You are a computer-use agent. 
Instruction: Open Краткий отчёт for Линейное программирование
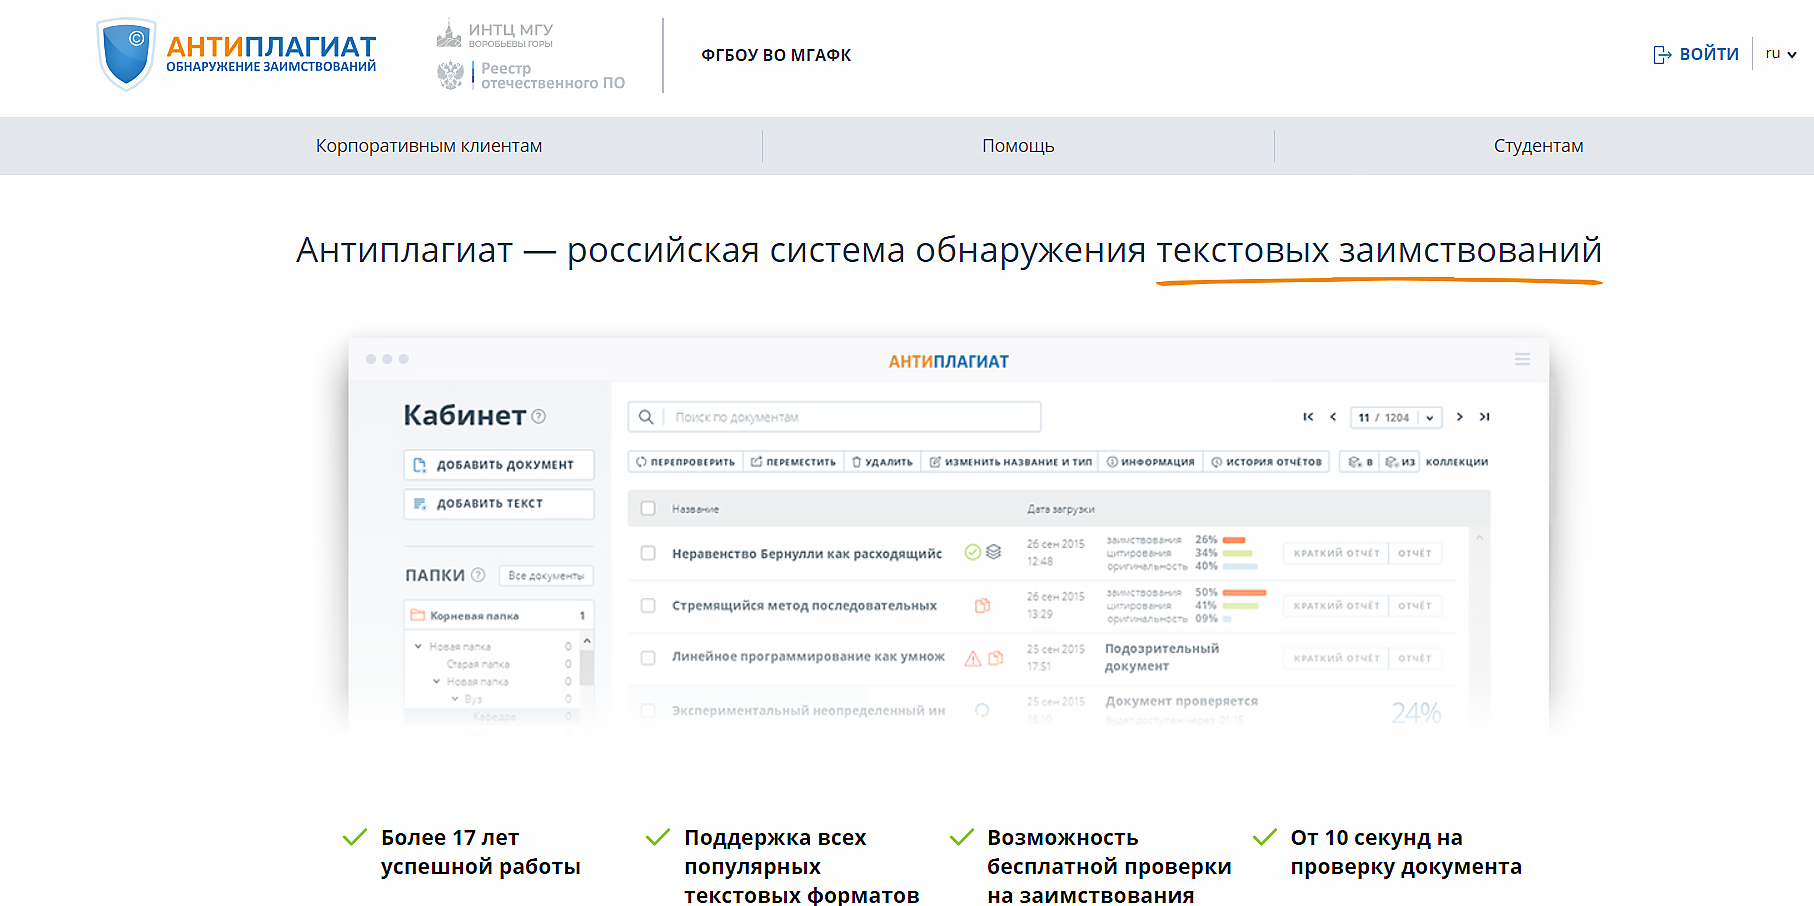[x=1336, y=658]
